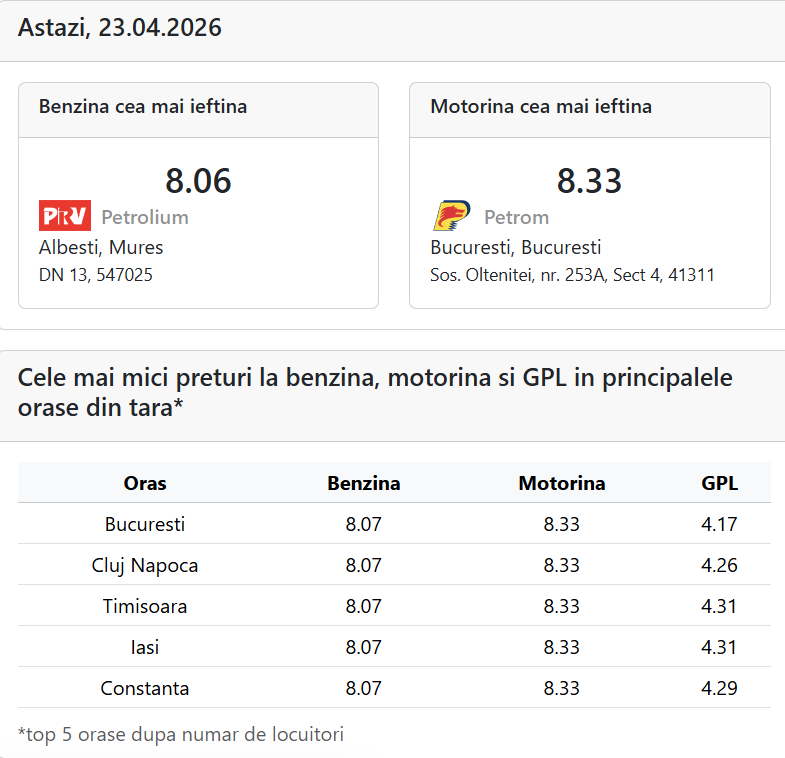This screenshot has width=785, height=758.
Task: Click the cheapest benzina price 8.06
Action: pyautogui.click(x=198, y=181)
